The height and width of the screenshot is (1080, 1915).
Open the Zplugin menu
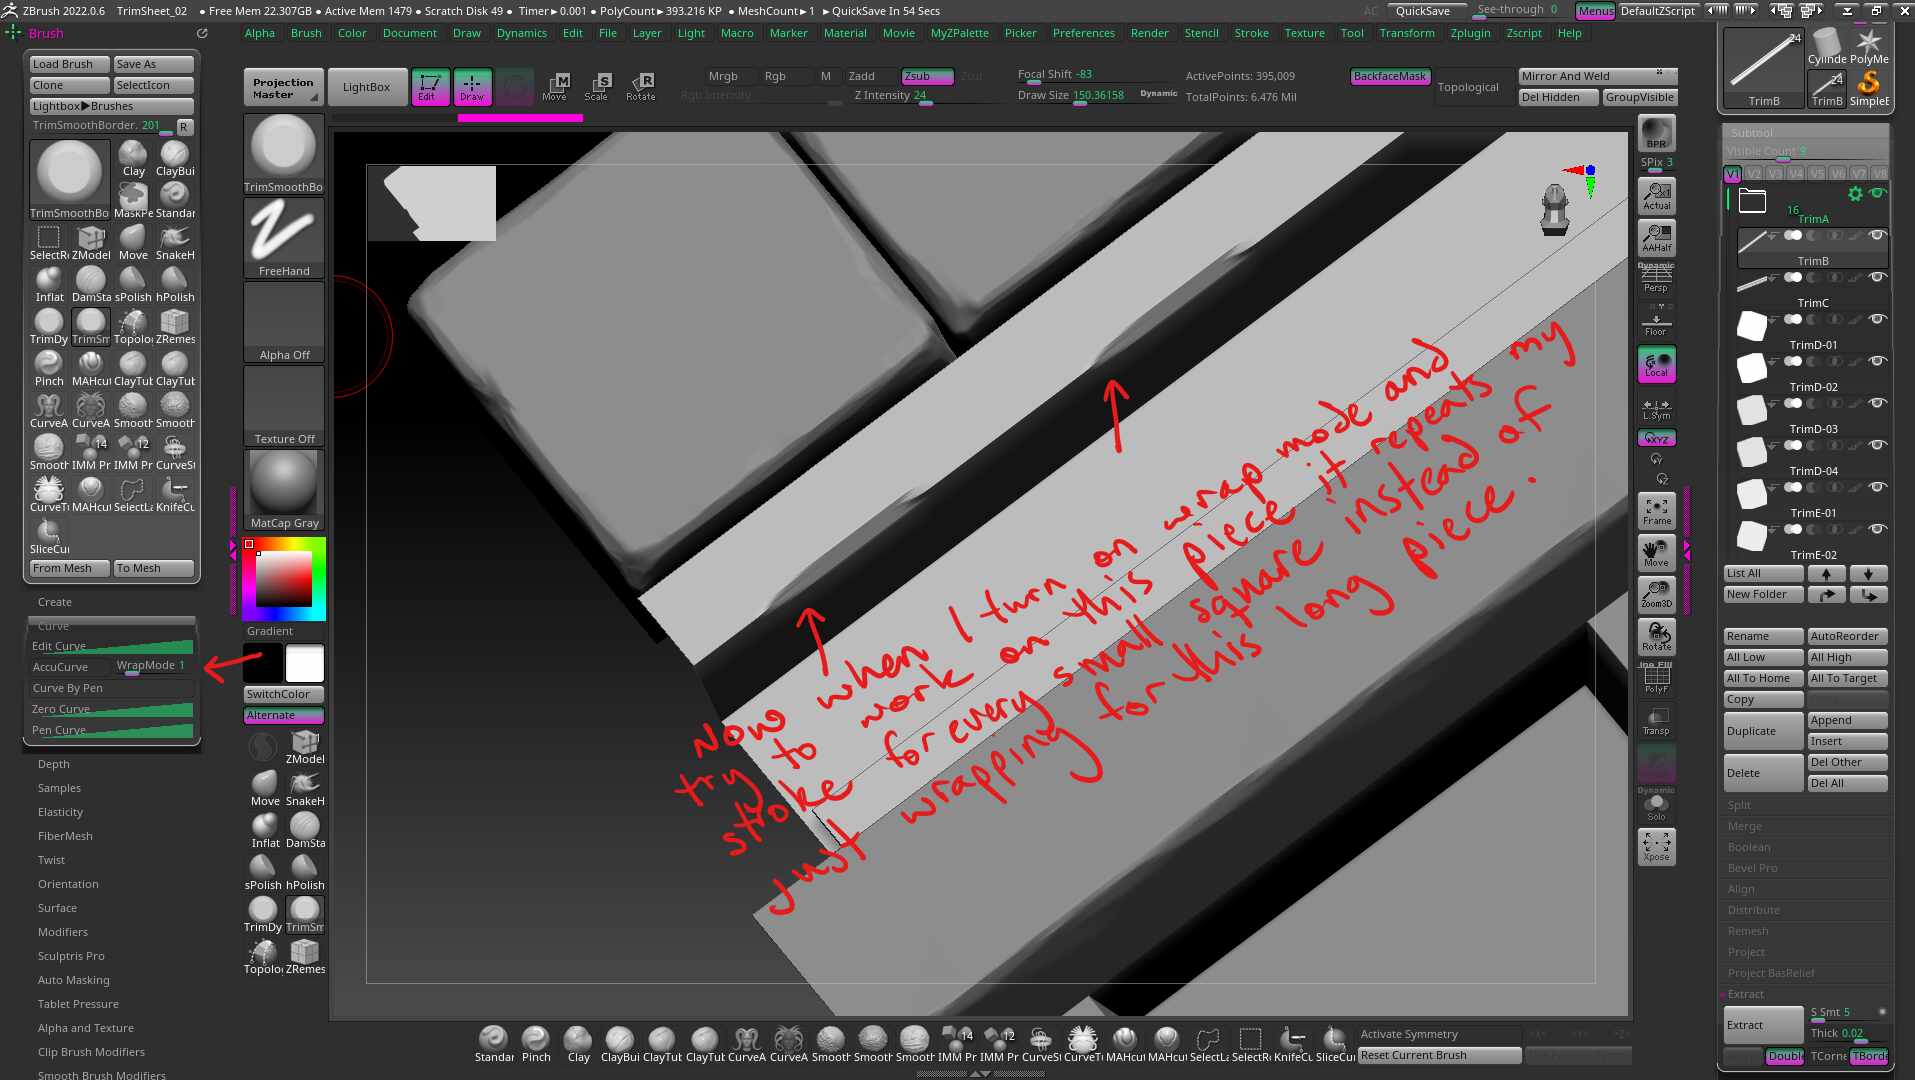coord(1470,33)
